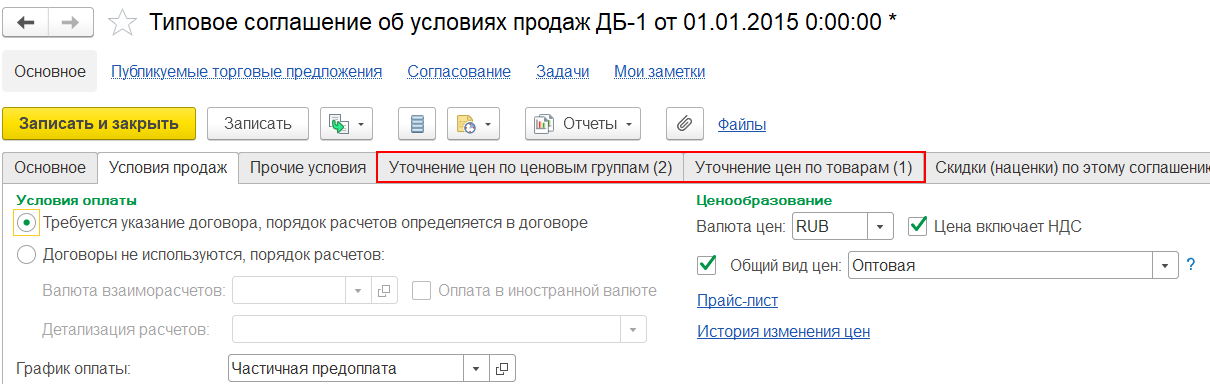Select Договоры не используются radio option
The image size is (1210, 384).
(x=27, y=254)
